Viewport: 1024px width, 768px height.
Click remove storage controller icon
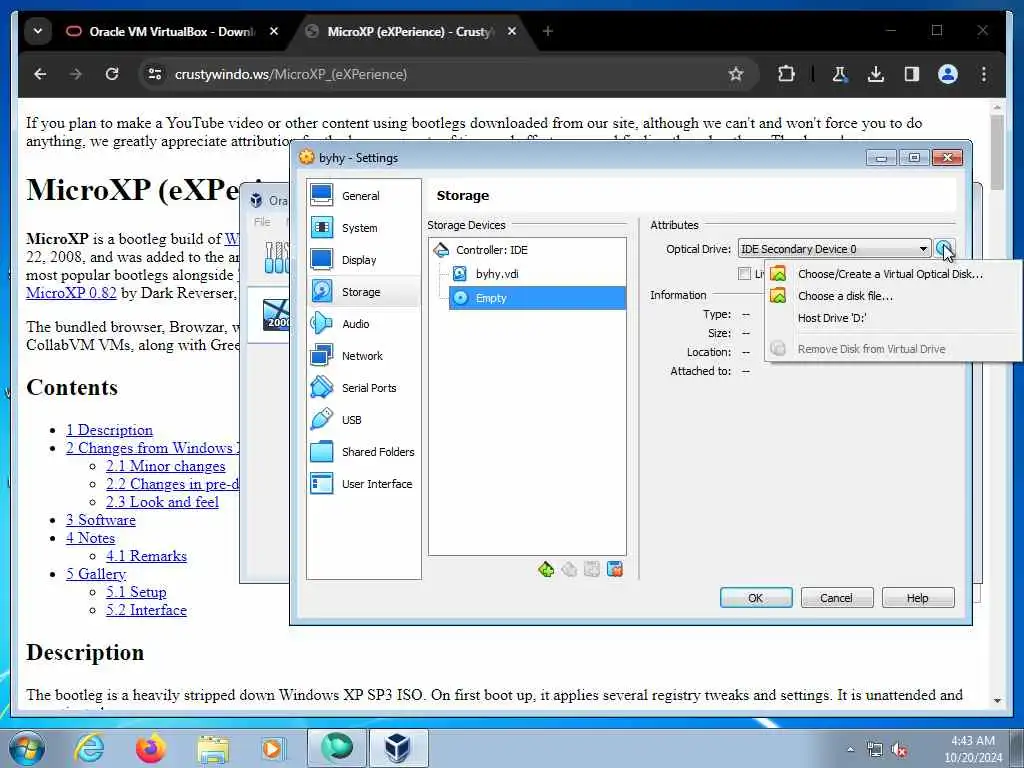pos(569,569)
